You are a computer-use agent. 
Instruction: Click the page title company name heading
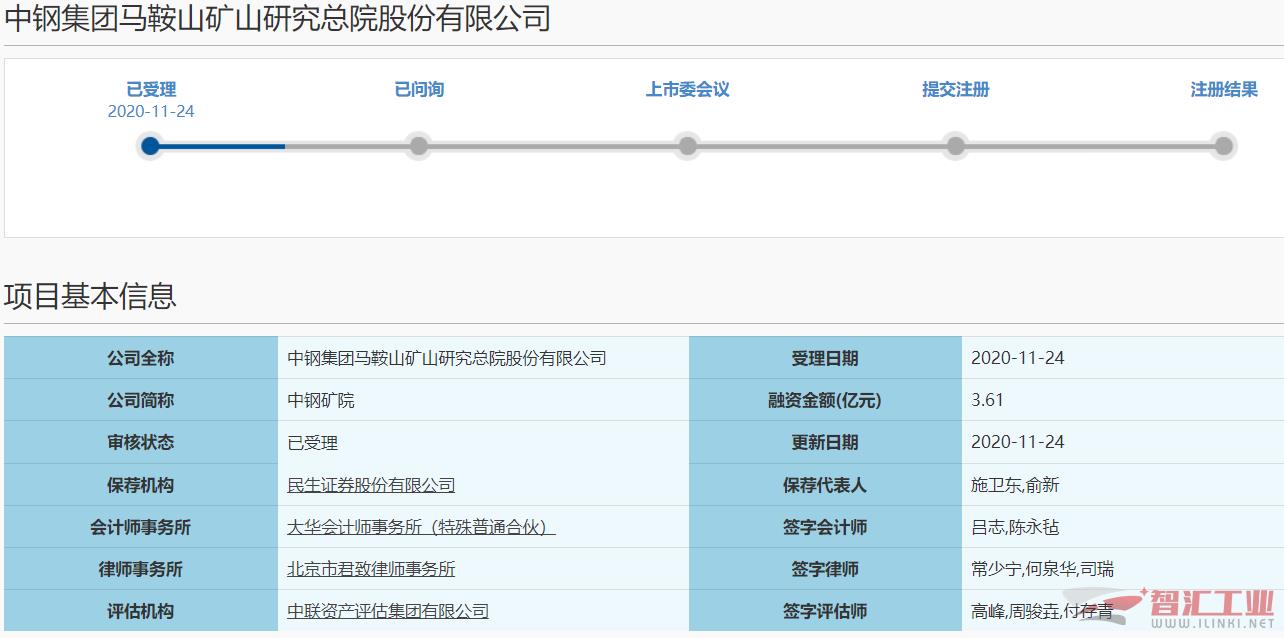pyautogui.click(x=278, y=18)
